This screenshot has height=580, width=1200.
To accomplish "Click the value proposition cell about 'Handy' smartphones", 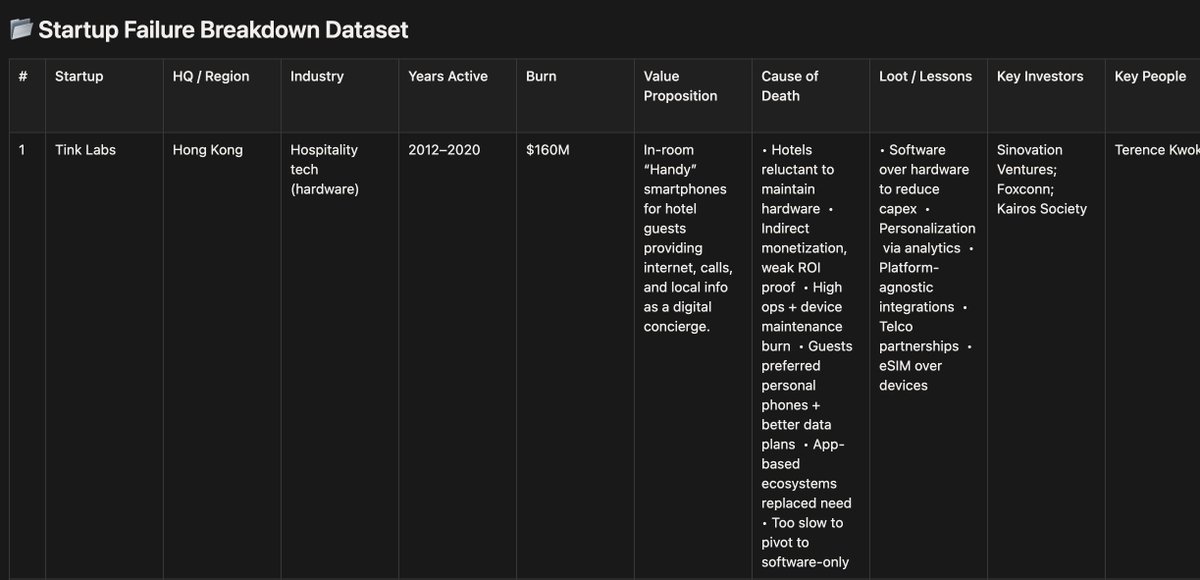I will pyautogui.click(x=694, y=356).
